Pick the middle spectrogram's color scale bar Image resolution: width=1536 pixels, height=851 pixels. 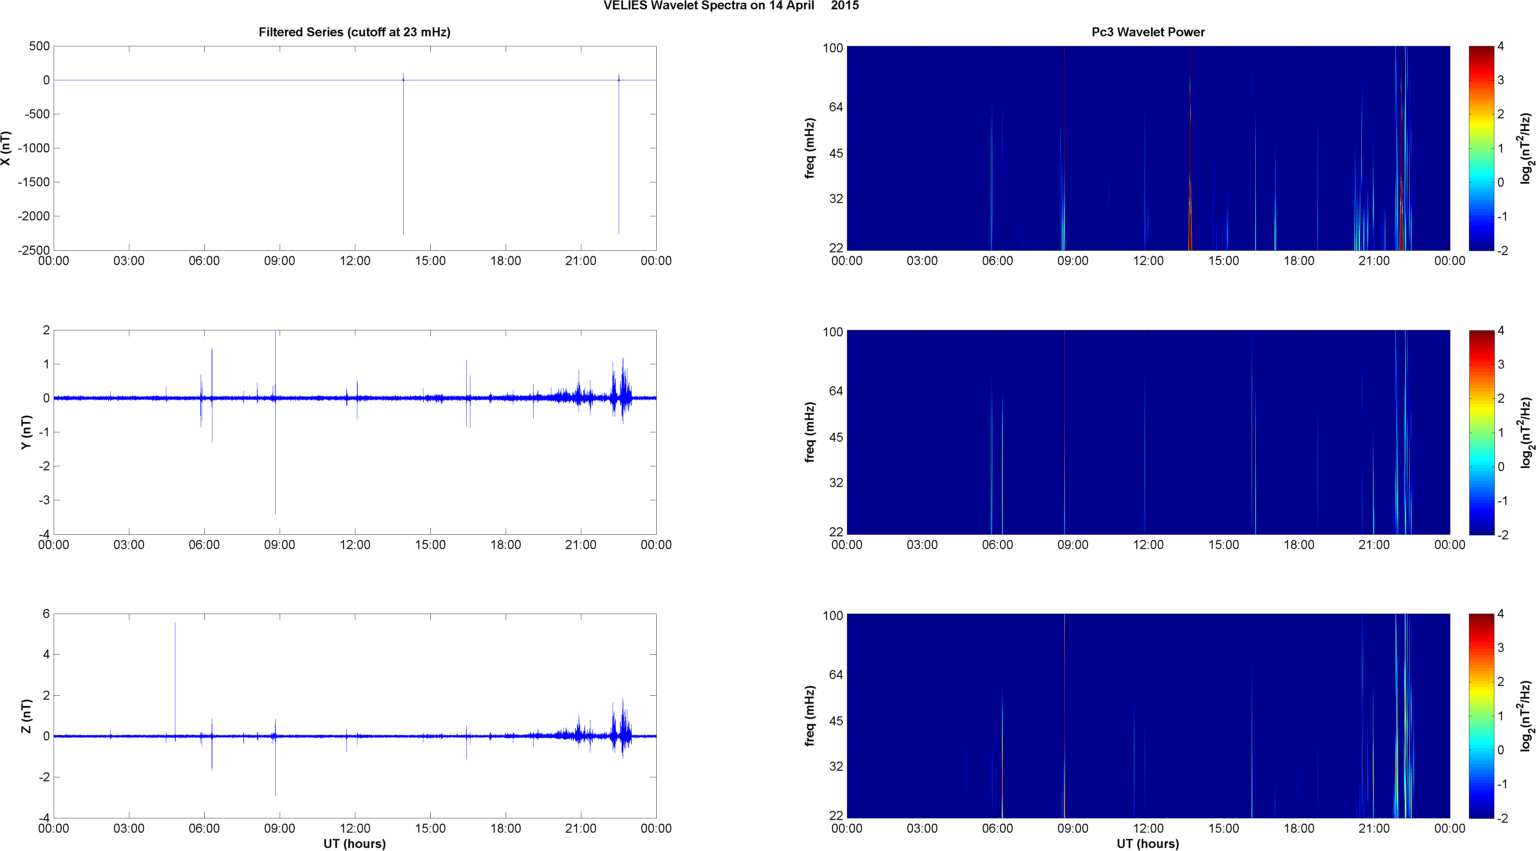point(1481,432)
